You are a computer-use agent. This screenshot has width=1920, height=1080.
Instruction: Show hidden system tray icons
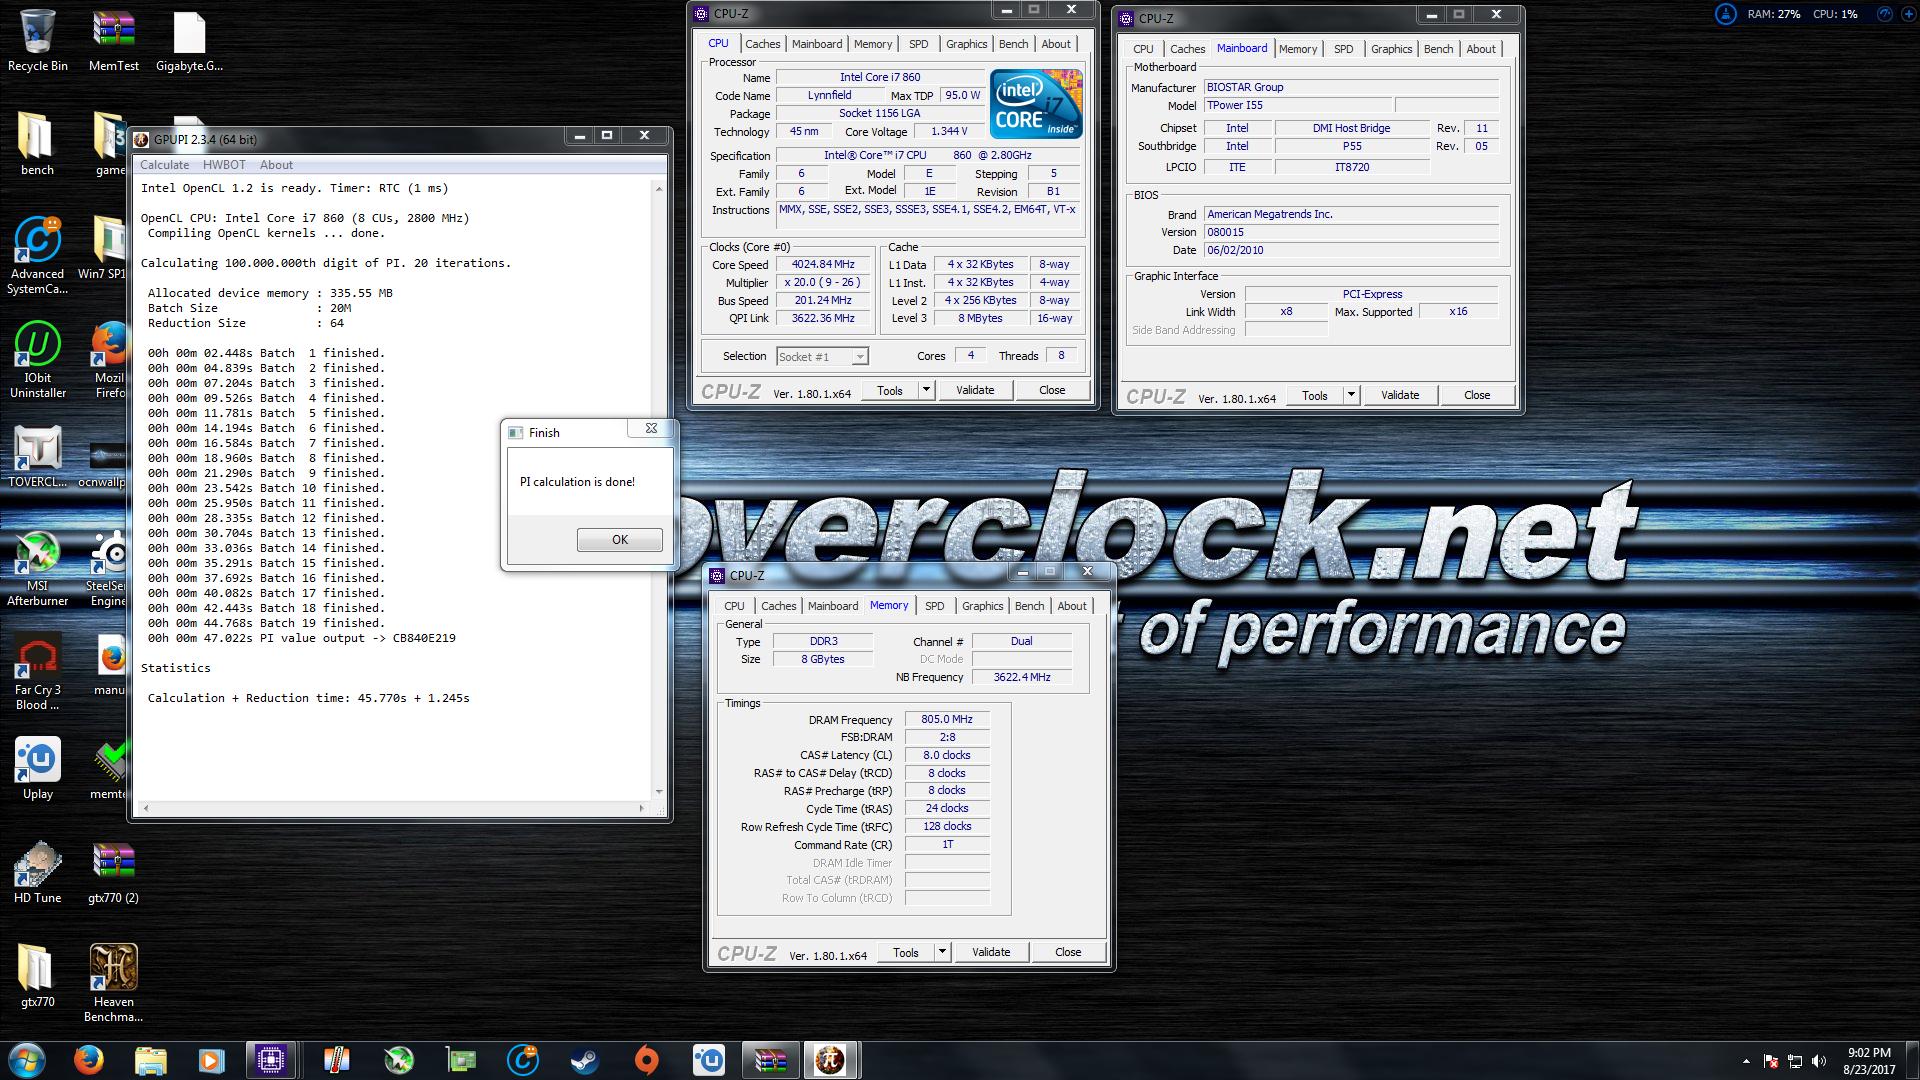(x=1747, y=1061)
